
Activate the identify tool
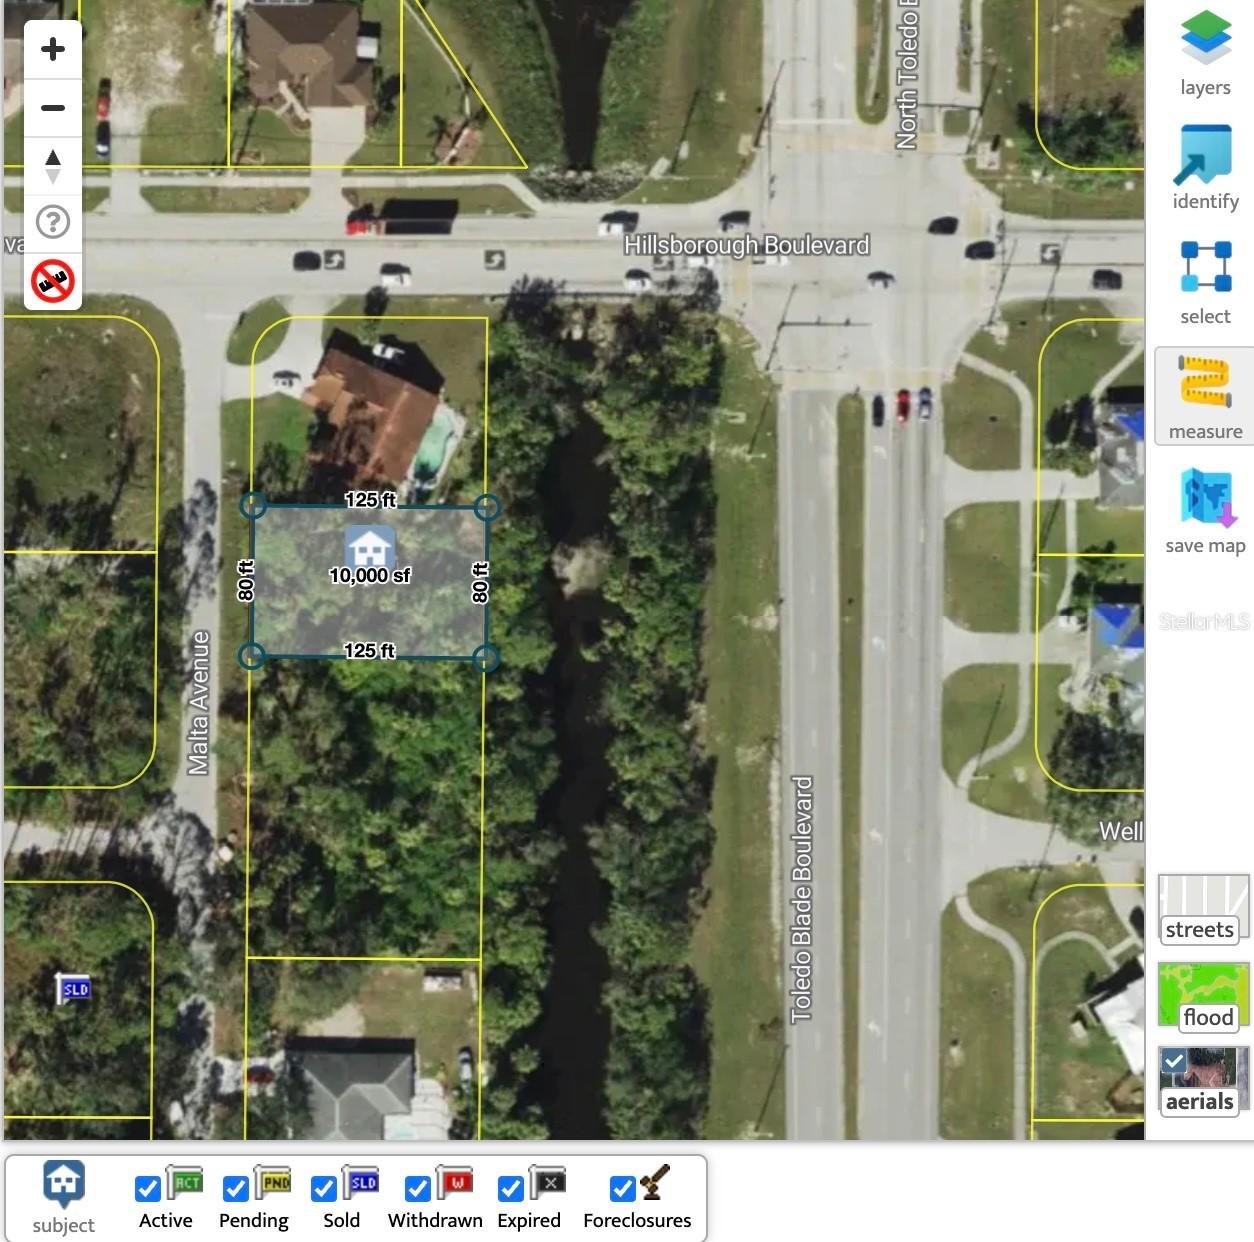1205,167
